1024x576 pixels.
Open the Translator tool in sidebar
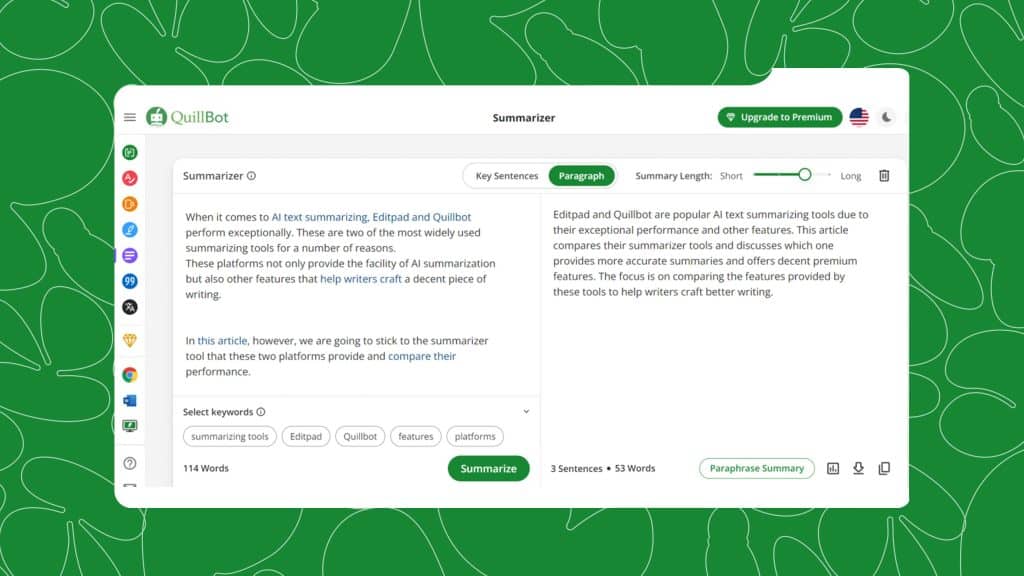tap(130, 307)
